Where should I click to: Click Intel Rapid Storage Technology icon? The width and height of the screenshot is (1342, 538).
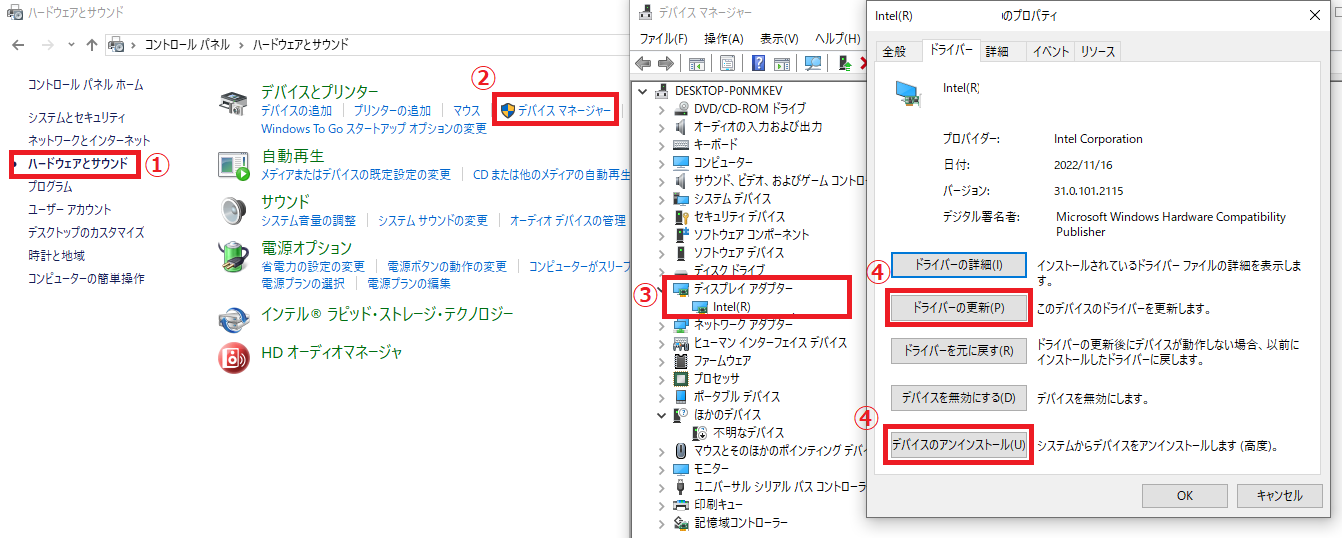[x=233, y=317]
